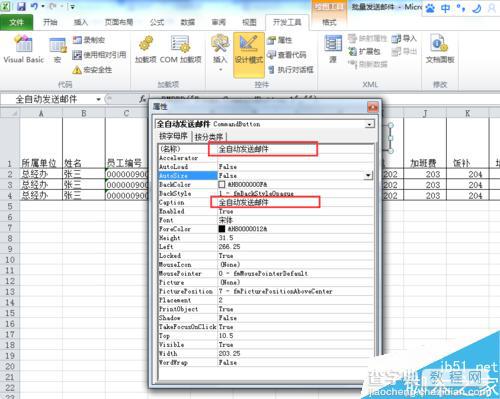Select the 按字母序 alphabetic tab
Screen dimensions: 500x399
[173, 136]
